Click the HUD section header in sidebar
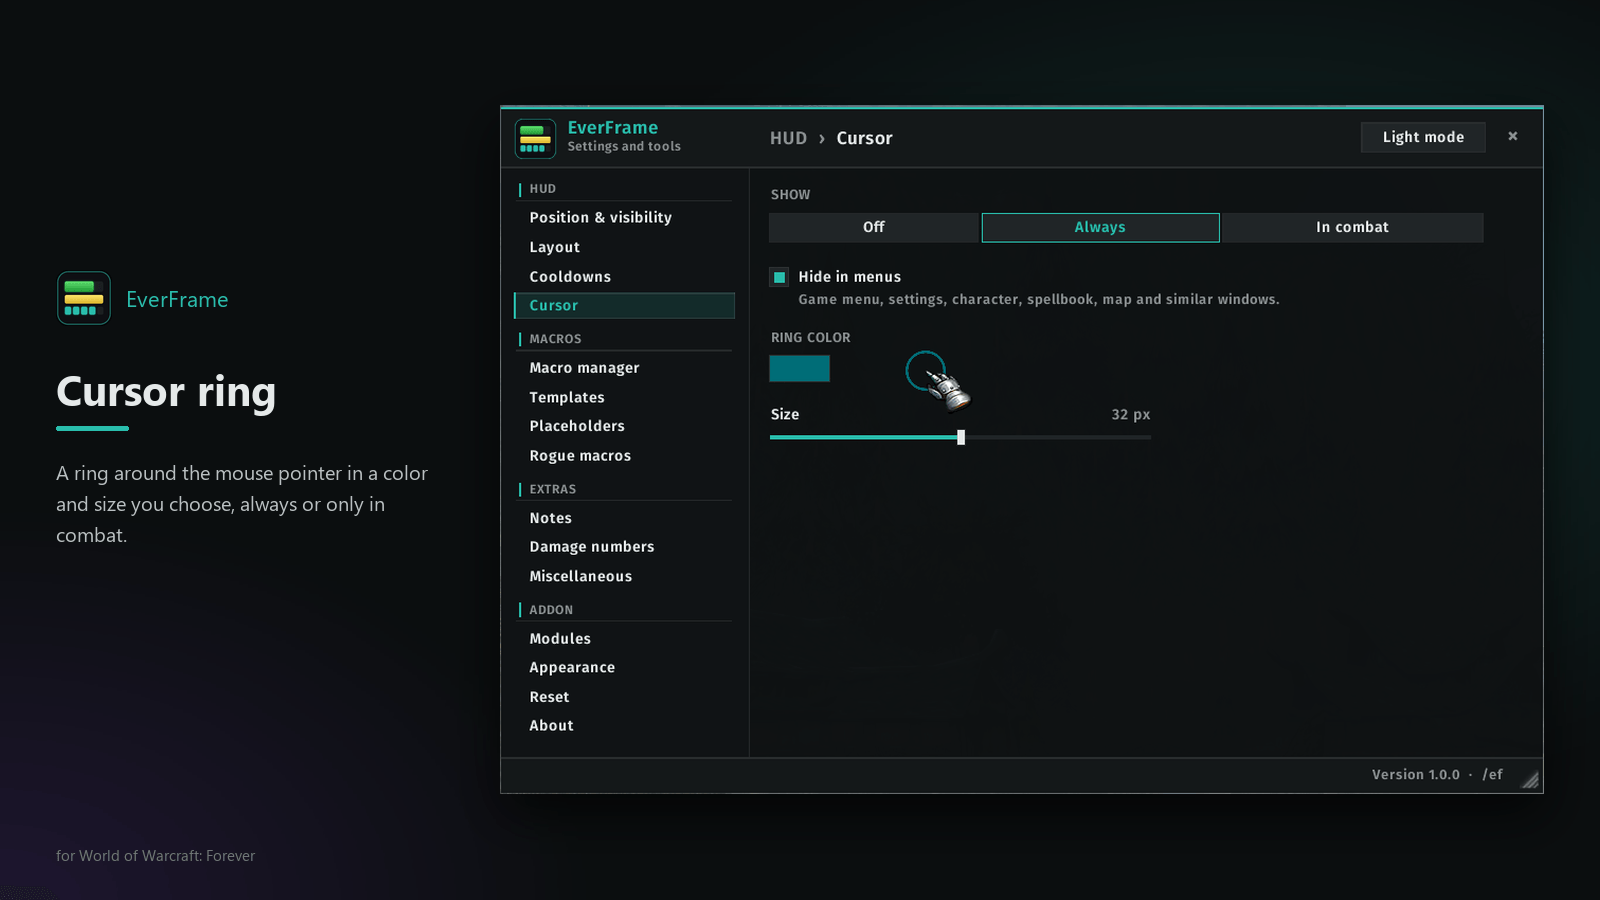The width and height of the screenshot is (1600, 900). click(542, 189)
